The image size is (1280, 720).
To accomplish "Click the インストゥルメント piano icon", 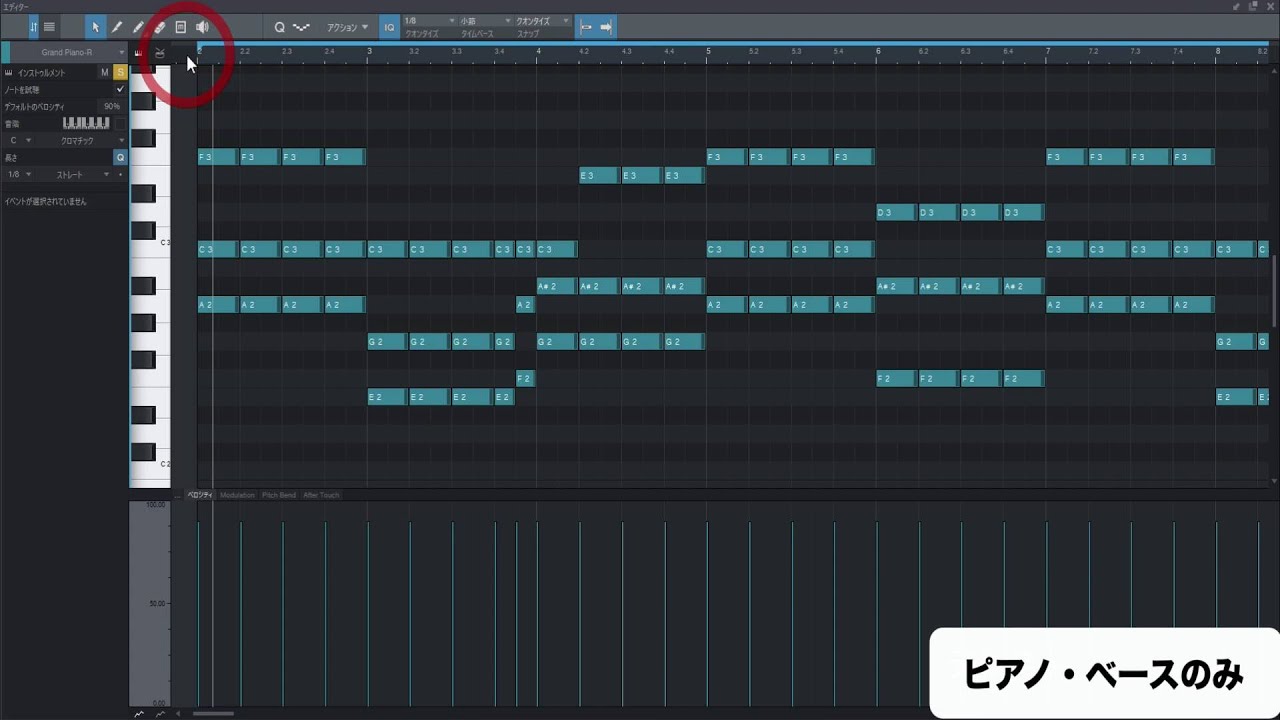I will 9,73.
